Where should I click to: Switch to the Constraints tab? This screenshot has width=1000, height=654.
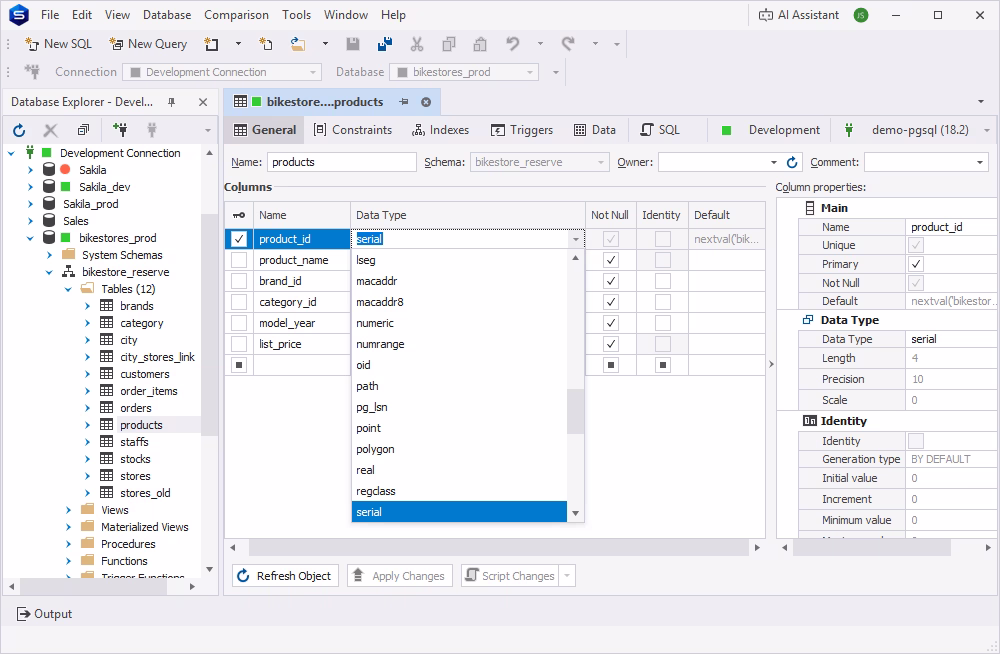point(353,130)
